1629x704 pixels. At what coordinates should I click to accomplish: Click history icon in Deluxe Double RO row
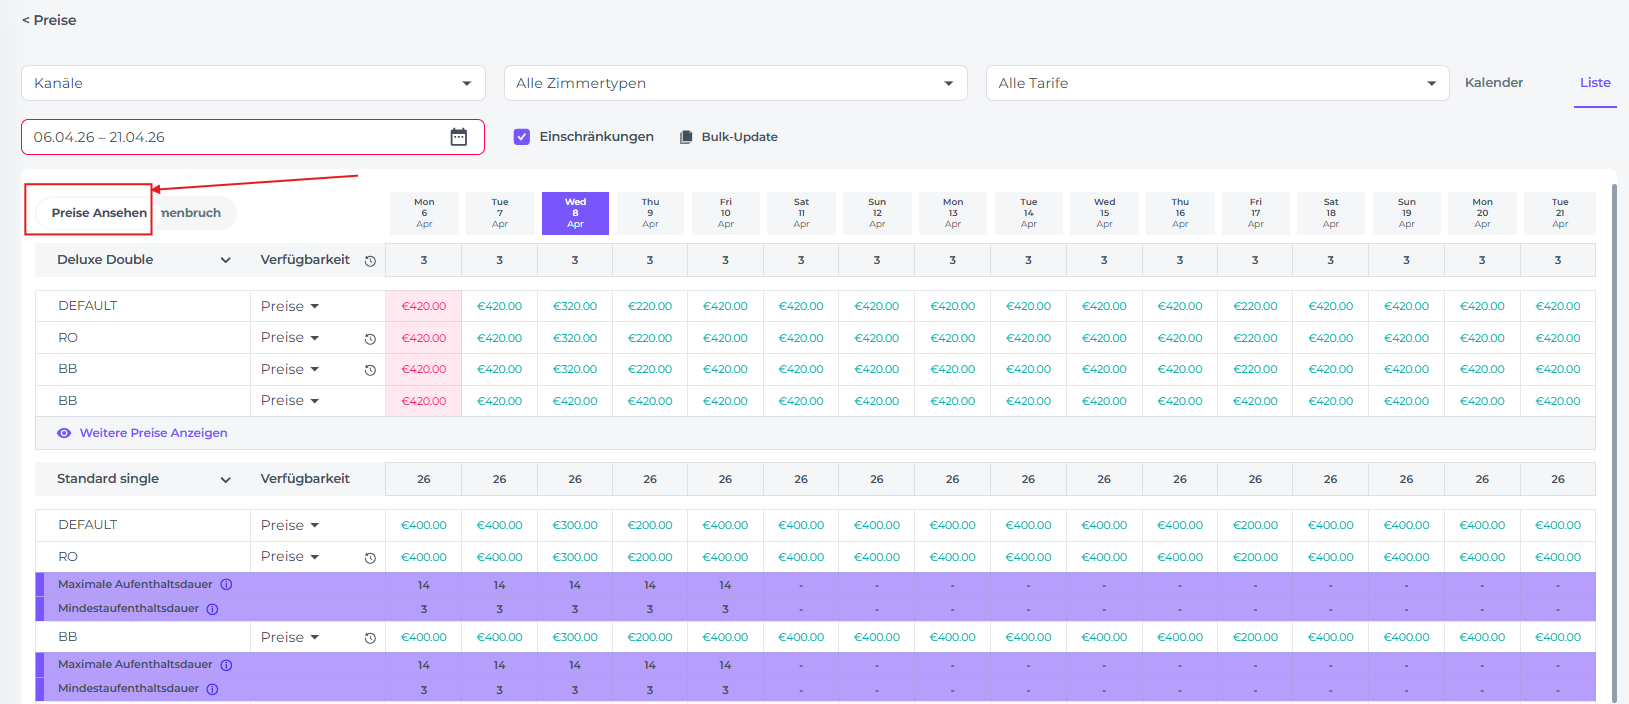(370, 339)
